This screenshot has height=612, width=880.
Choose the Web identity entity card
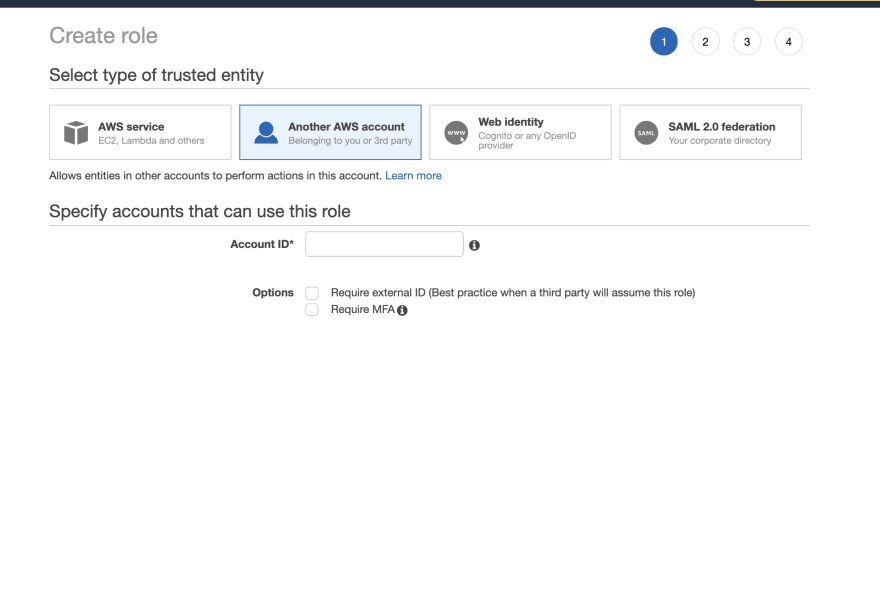tap(520, 133)
